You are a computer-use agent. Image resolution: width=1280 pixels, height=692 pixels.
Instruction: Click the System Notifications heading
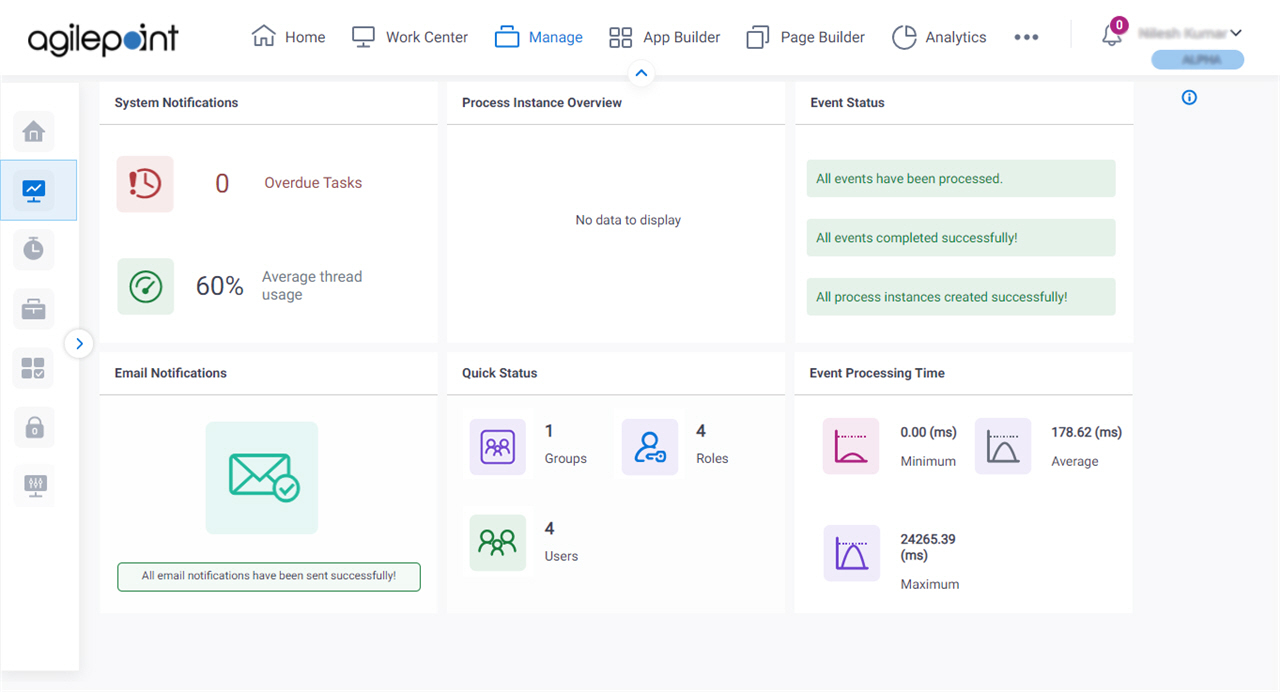[x=176, y=103]
